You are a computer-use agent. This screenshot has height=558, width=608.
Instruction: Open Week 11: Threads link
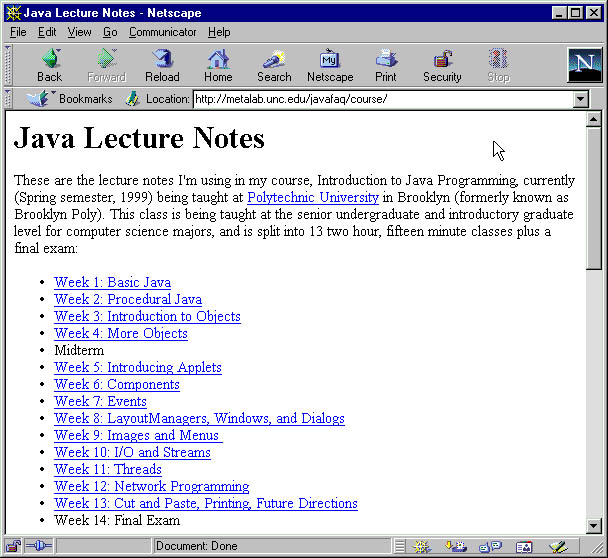coord(107,469)
